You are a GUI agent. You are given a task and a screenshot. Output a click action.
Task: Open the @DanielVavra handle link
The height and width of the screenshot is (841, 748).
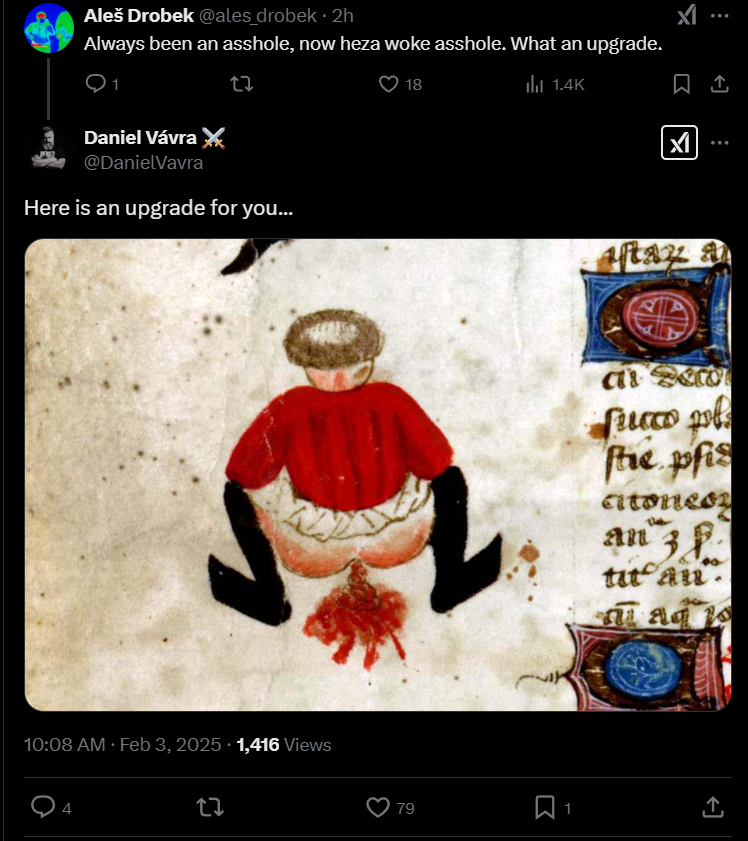pos(143,163)
